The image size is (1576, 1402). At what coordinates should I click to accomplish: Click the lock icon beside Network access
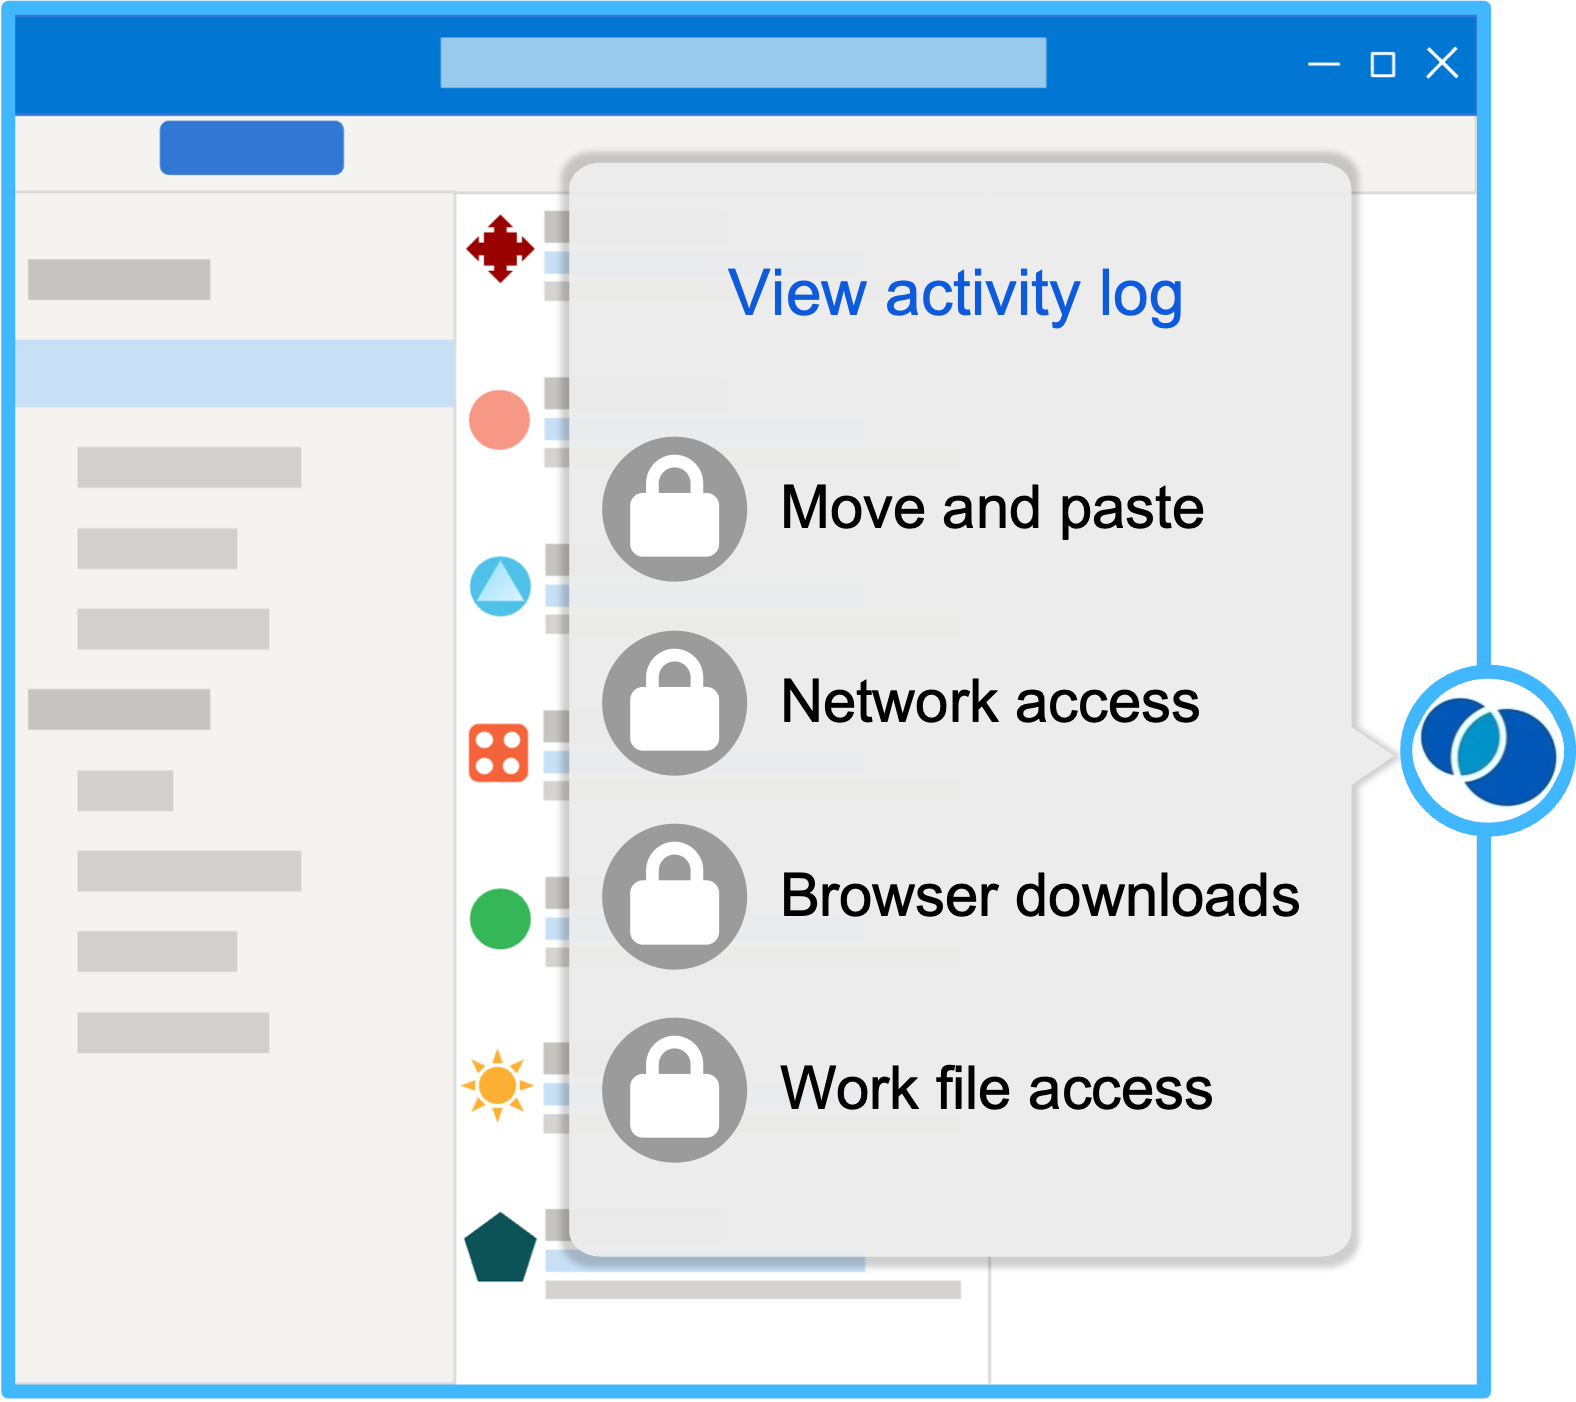tap(674, 703)
